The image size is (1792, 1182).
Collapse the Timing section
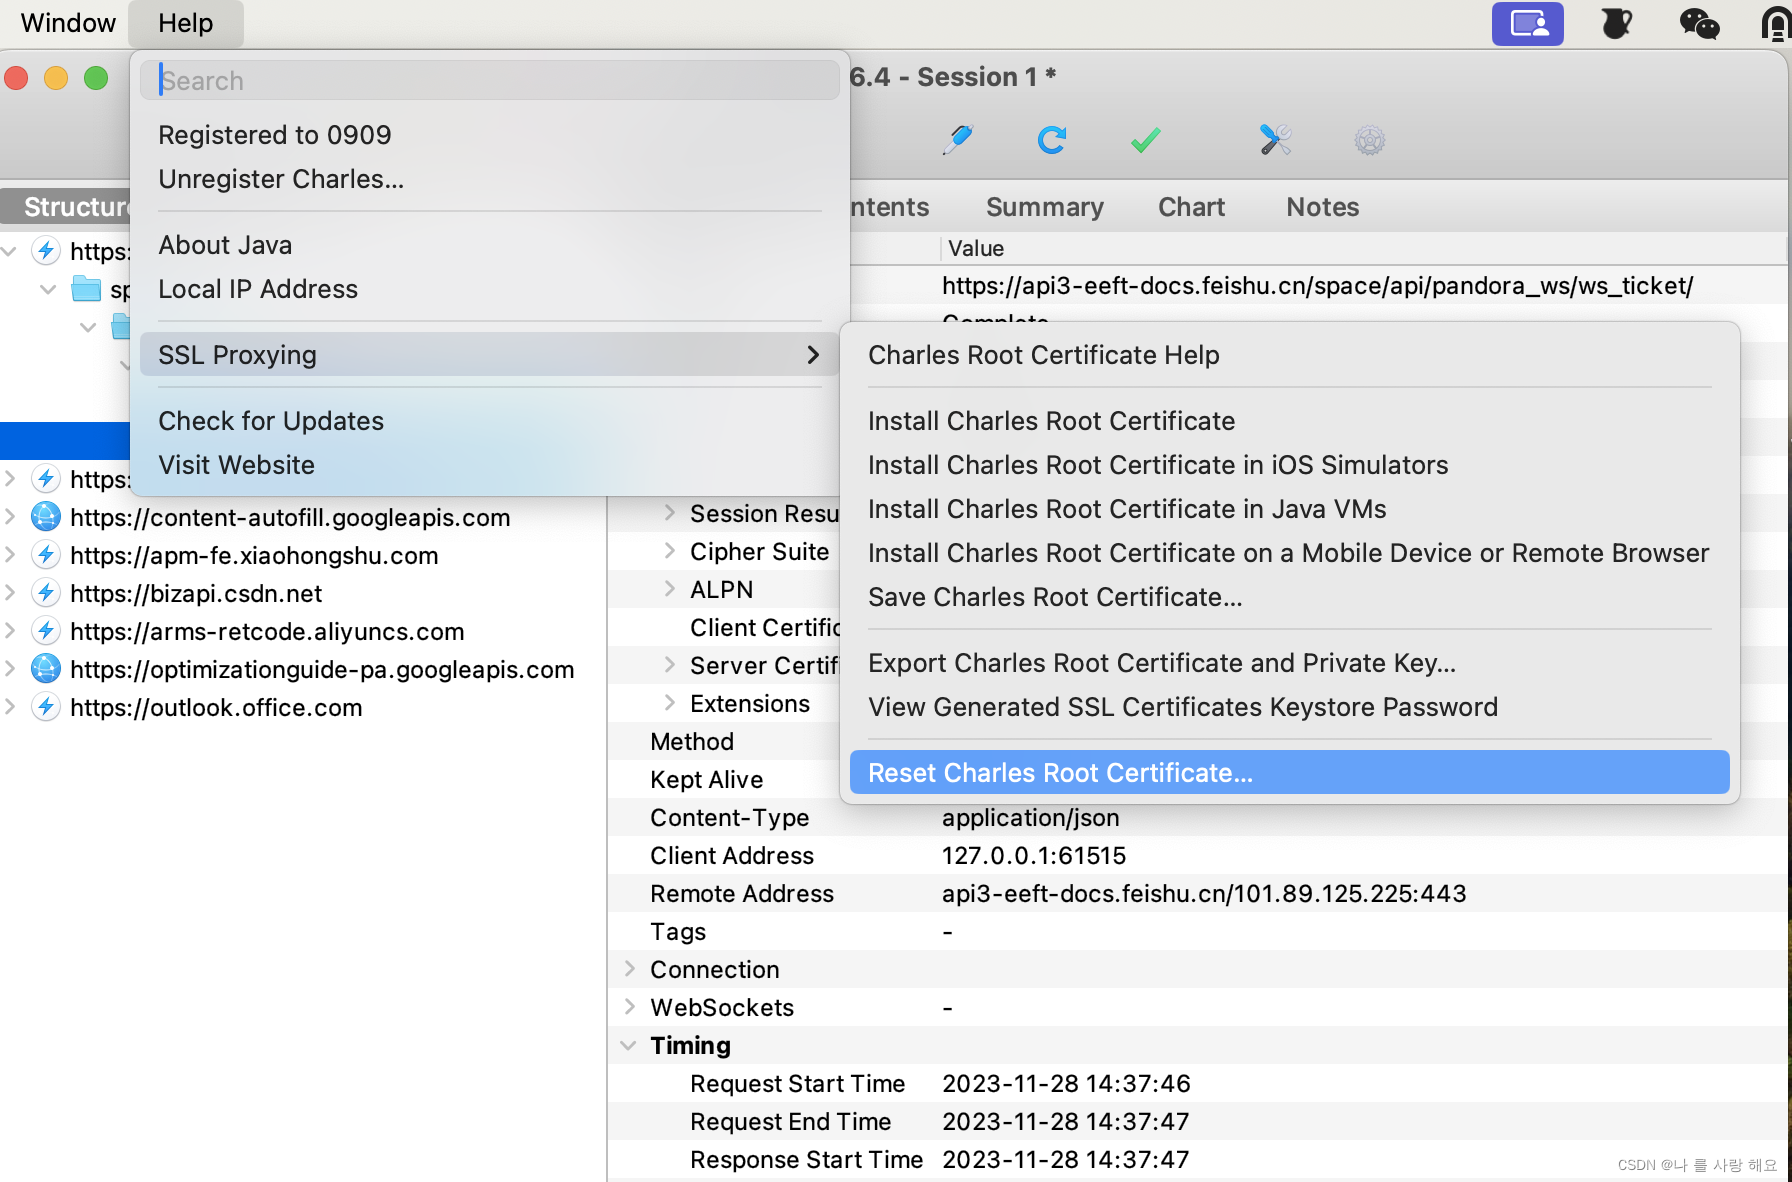click(x=629, y=1045)
